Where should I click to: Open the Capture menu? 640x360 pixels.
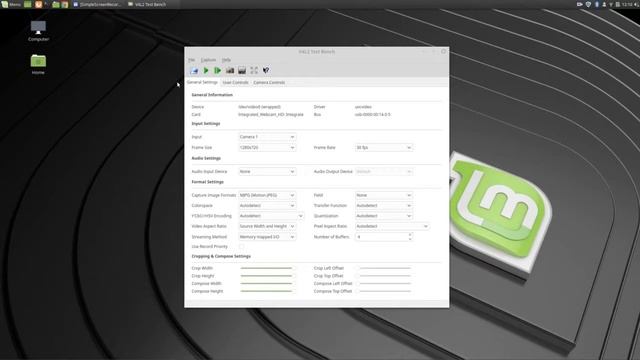click(x=208, y=60)
